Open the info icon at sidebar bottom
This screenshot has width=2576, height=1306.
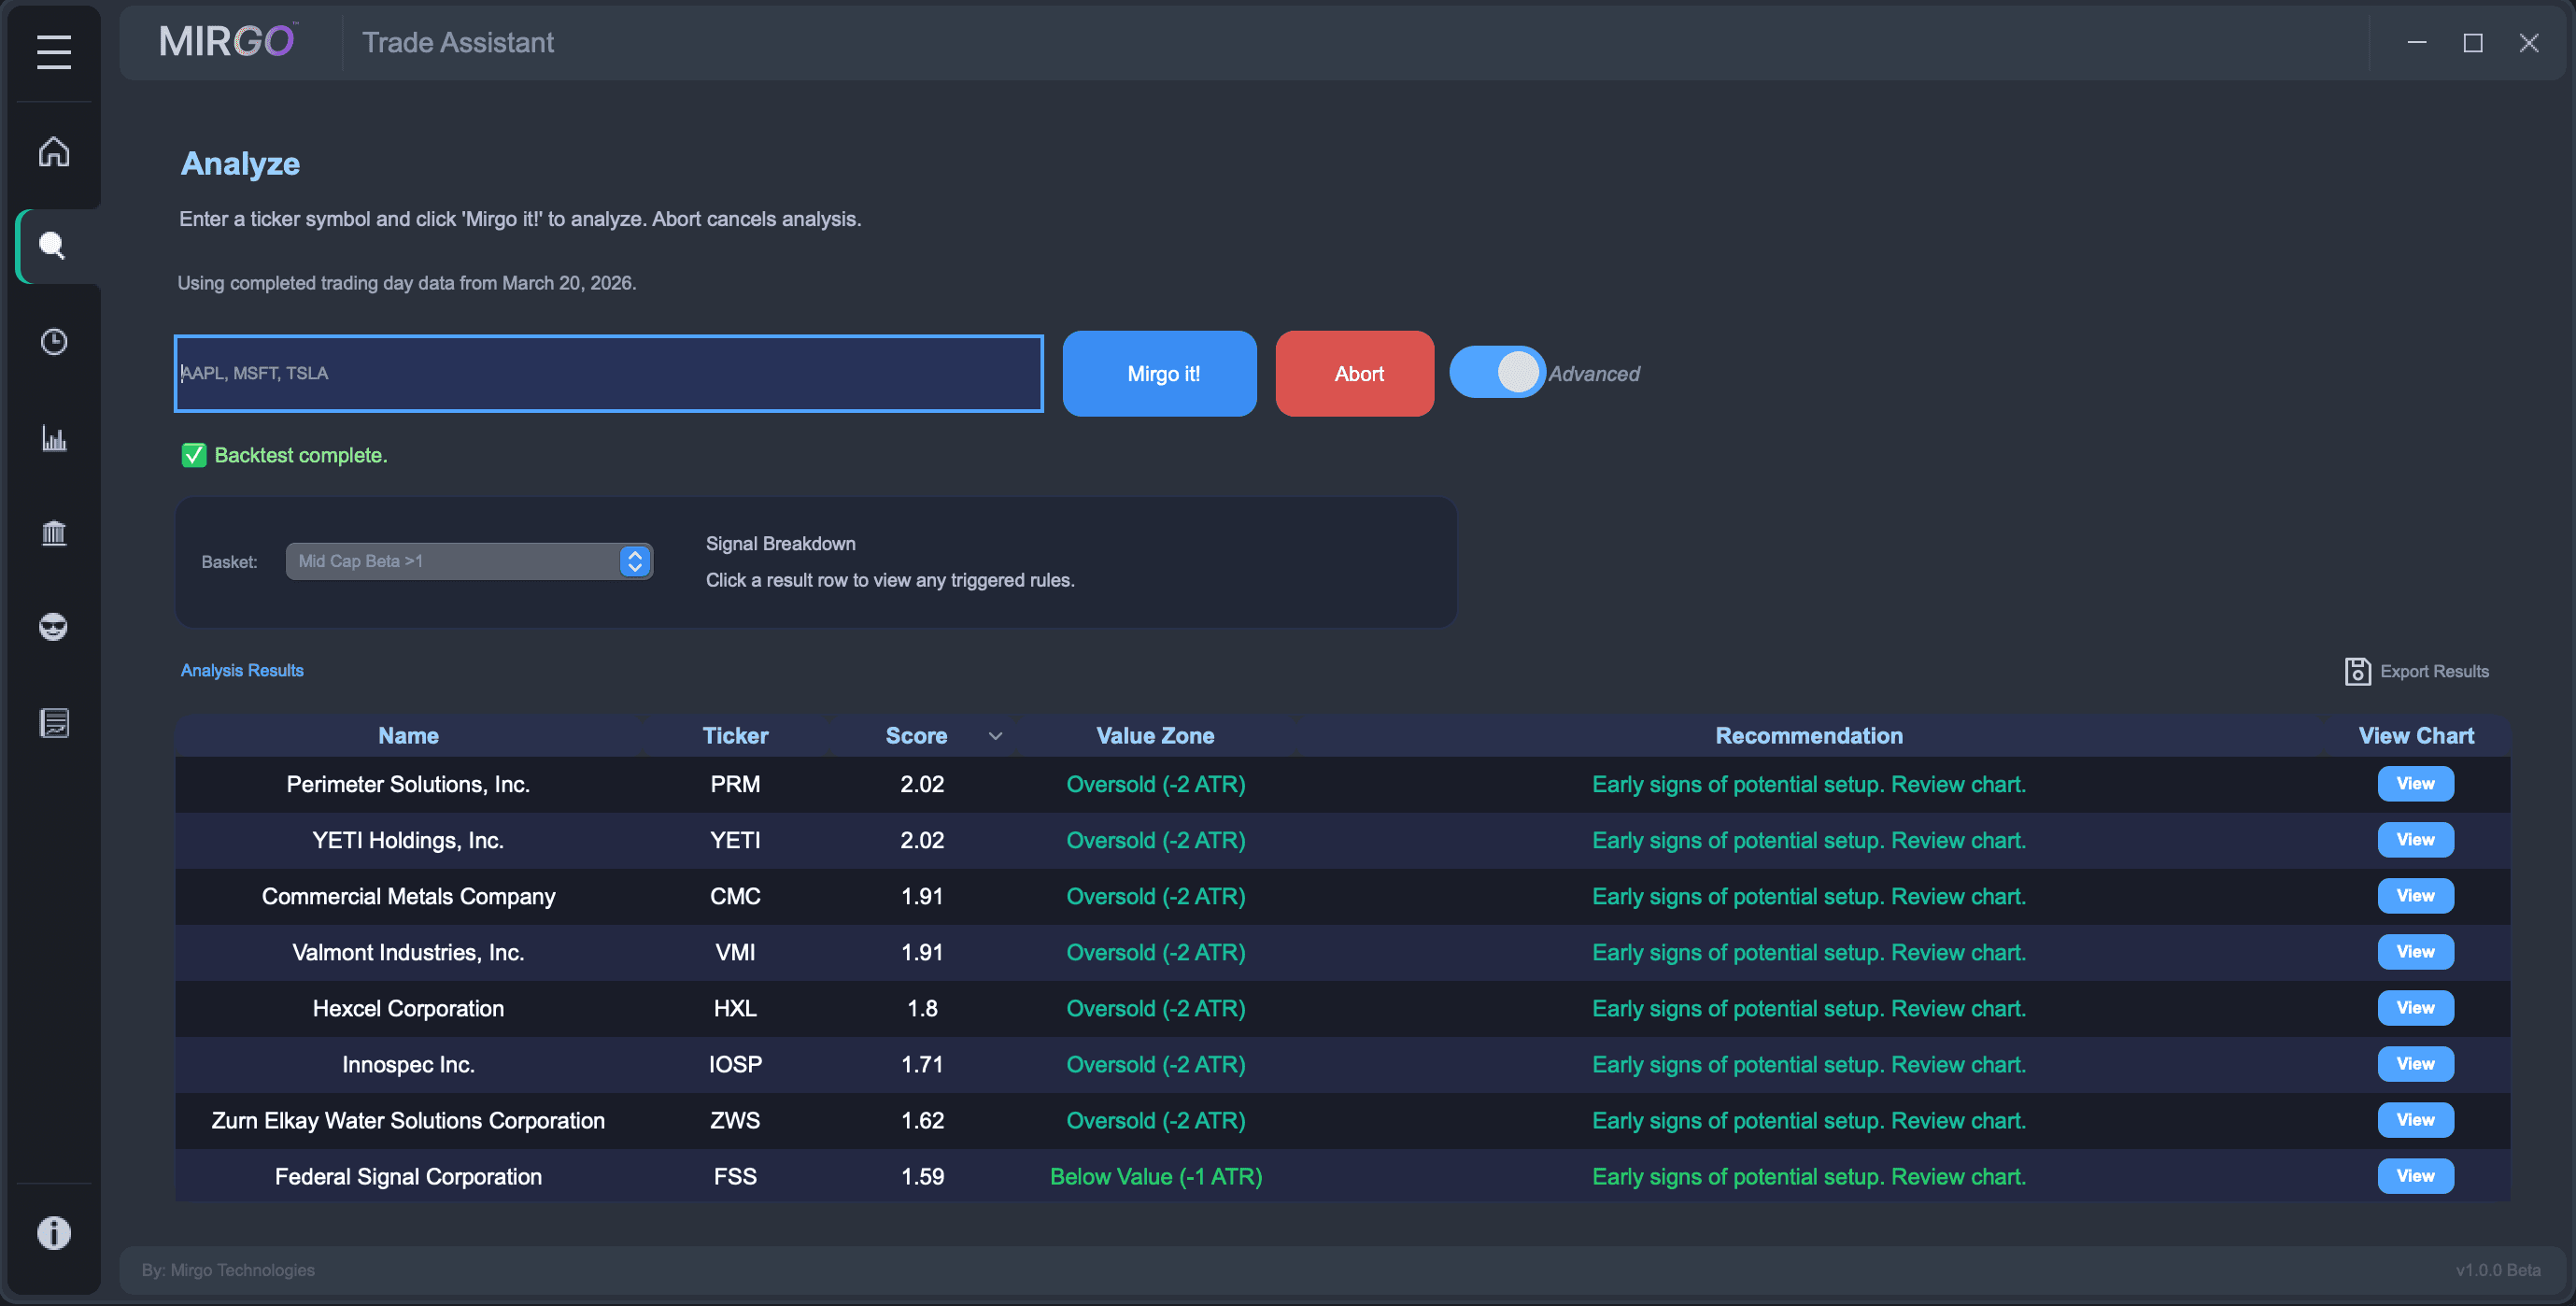click(54, 1233)
